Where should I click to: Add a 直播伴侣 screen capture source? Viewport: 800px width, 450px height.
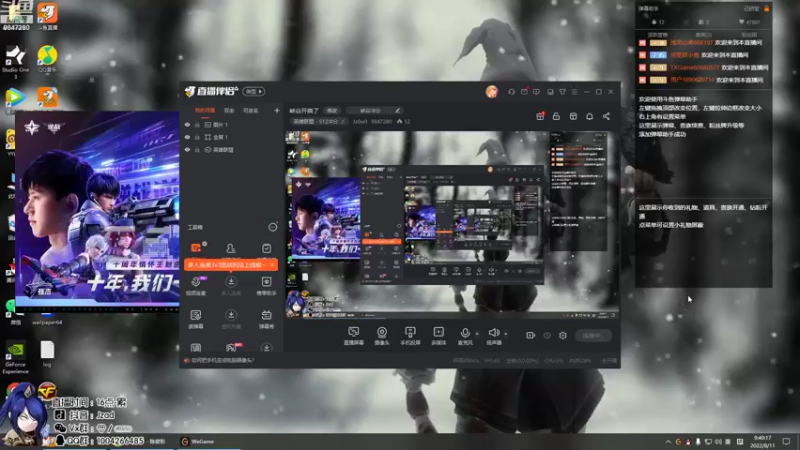tap(354, 336)
